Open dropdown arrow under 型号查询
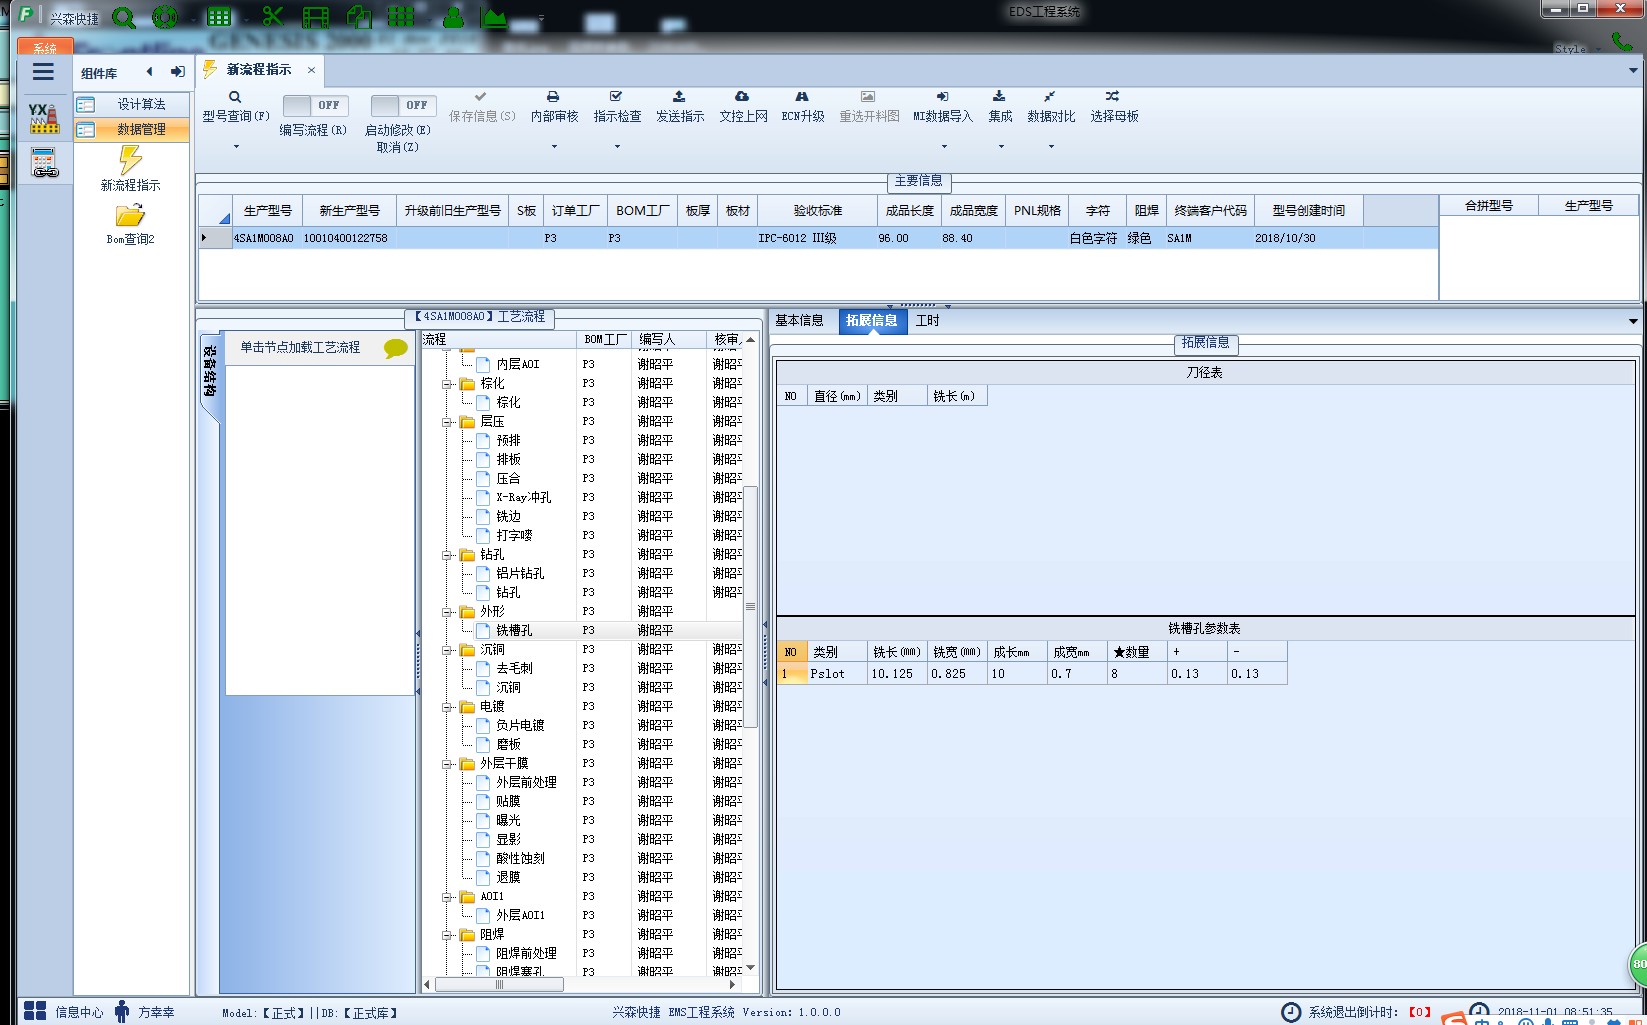The image size is (1647, 1025). (236, 147)
